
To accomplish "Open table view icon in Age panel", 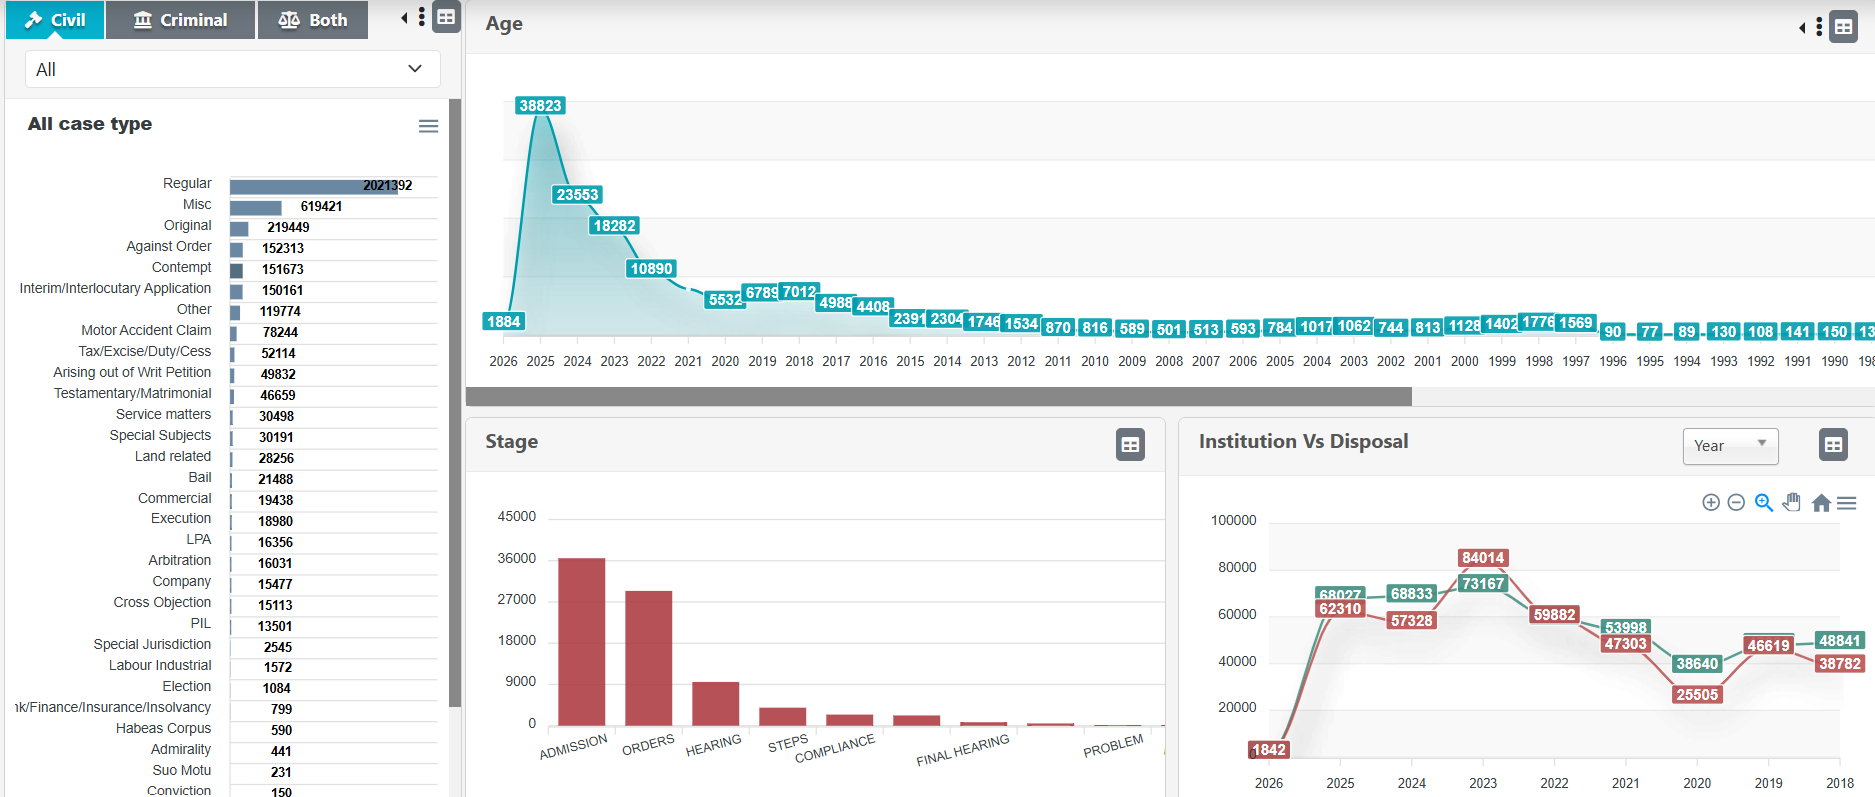I will (1843, 27).
